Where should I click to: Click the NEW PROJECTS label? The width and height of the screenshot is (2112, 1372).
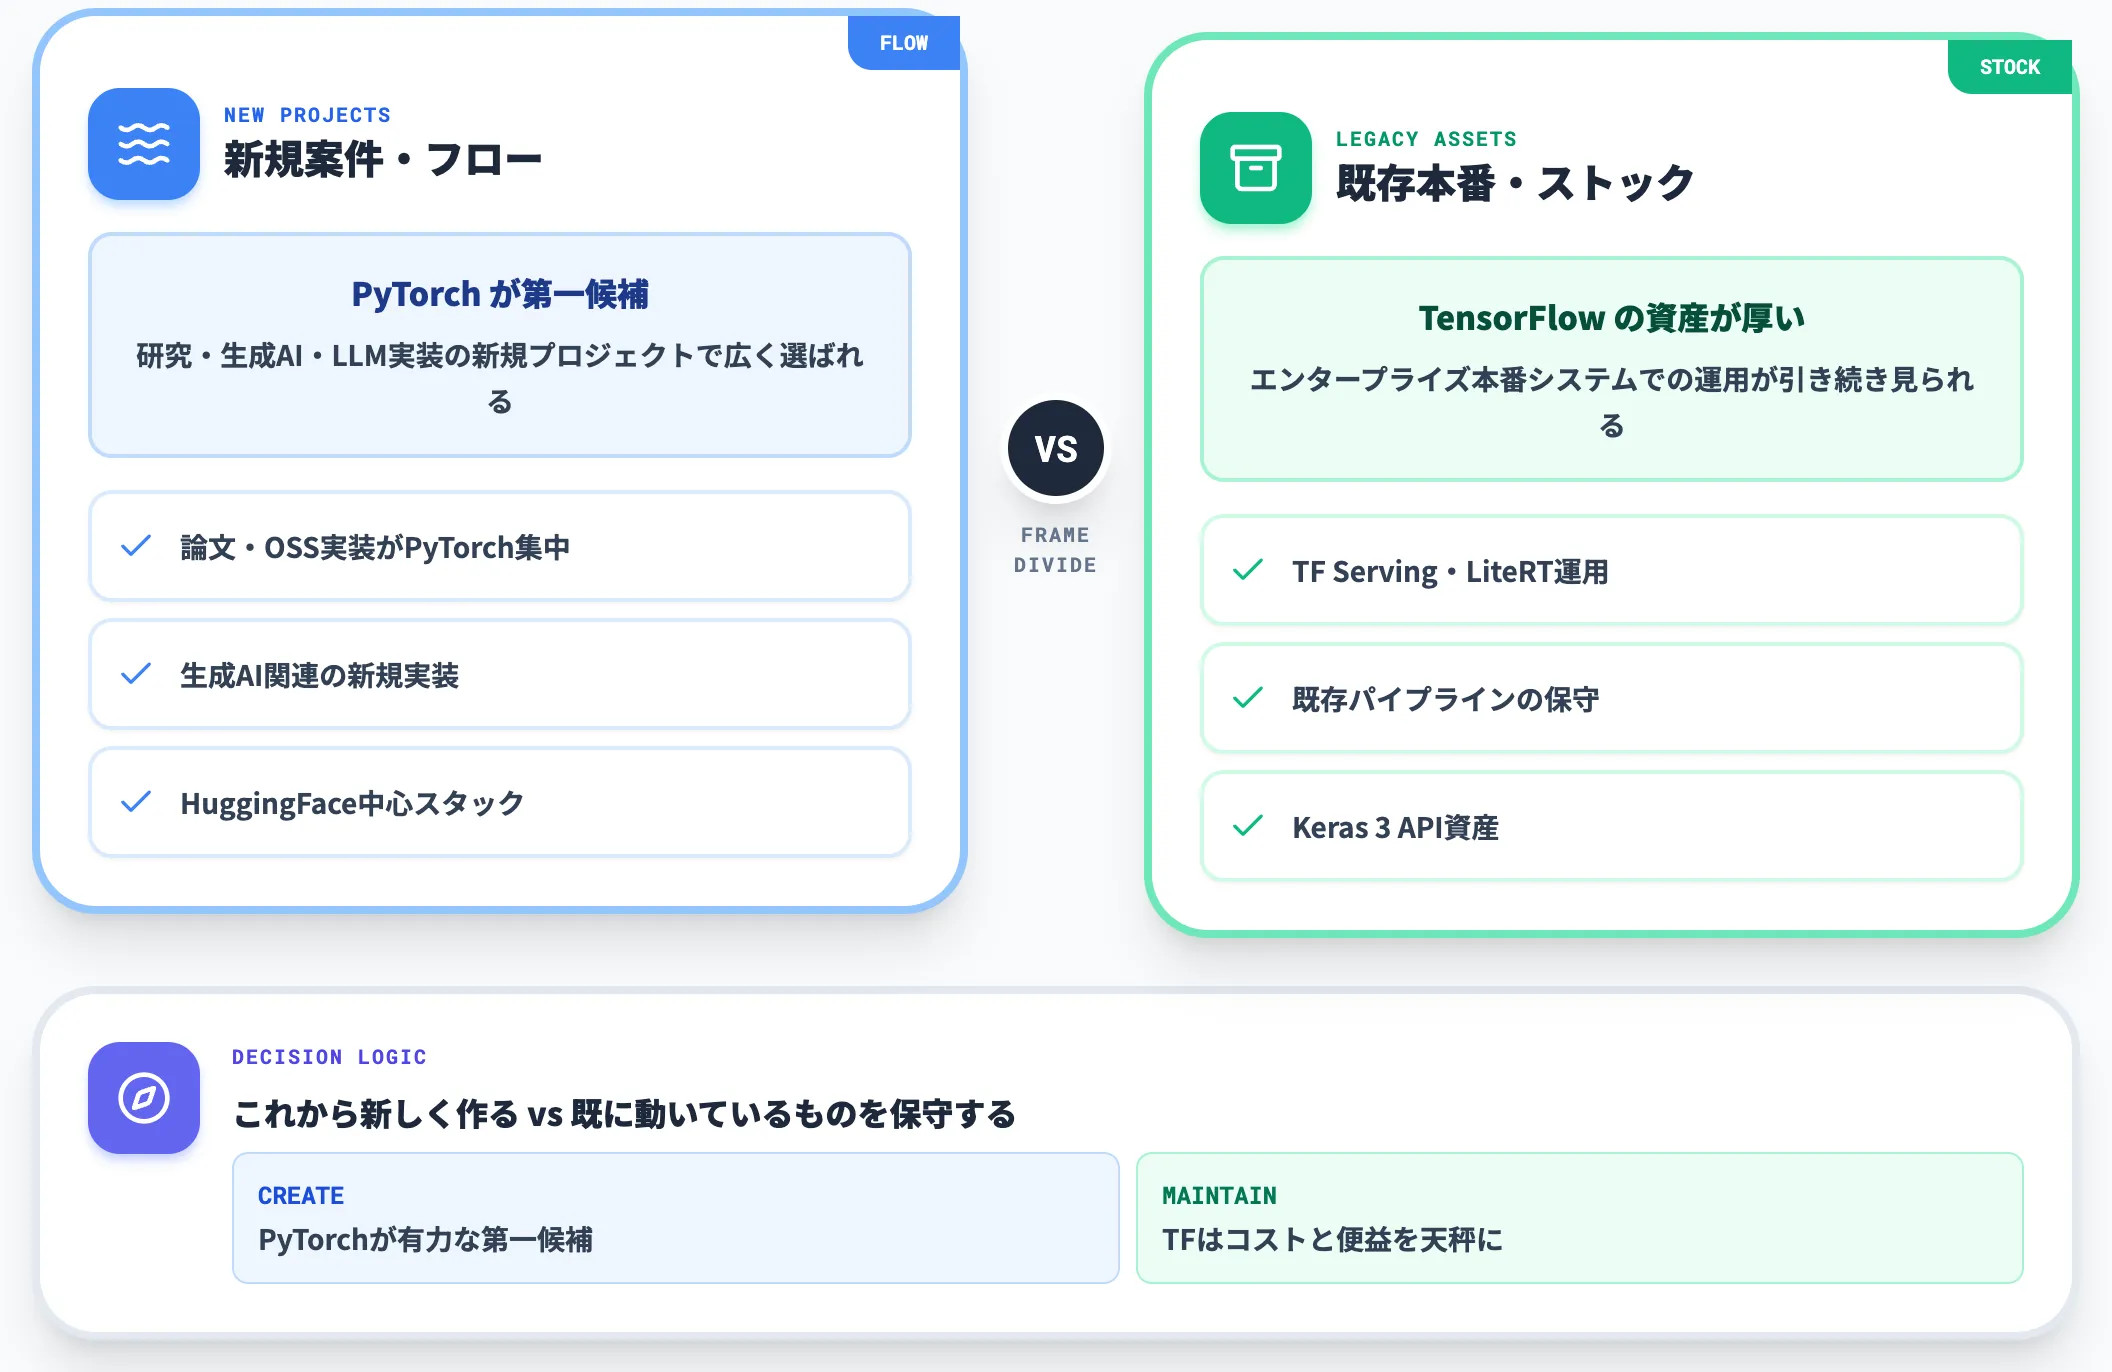click(307, 115)
